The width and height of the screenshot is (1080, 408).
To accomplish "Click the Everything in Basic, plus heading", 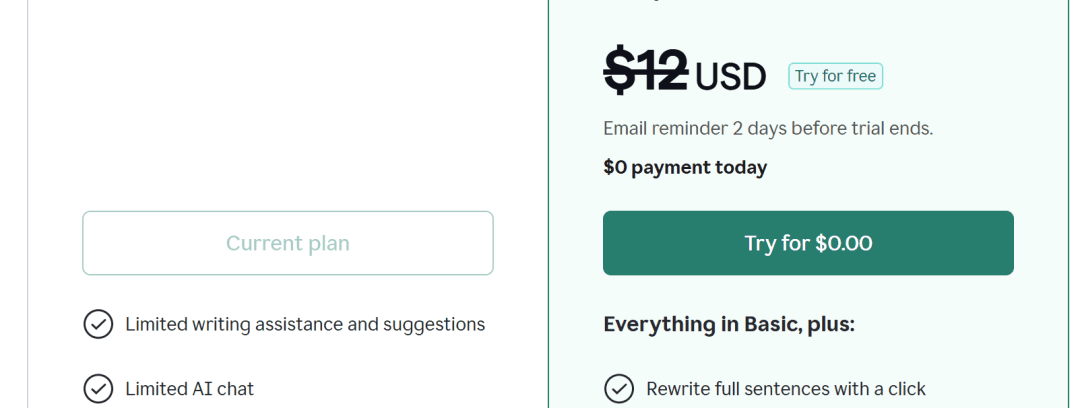I will point(729,324).
